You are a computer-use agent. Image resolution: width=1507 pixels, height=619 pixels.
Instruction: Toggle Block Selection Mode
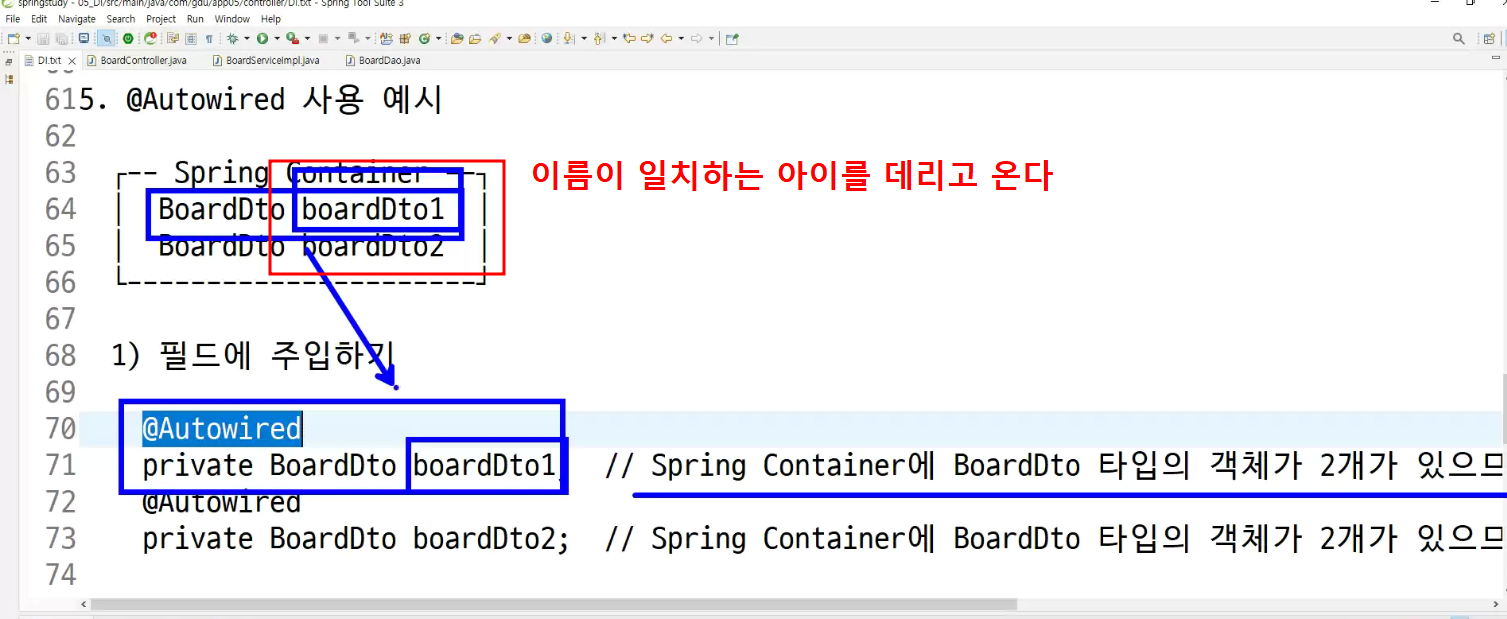pos(191,39)
